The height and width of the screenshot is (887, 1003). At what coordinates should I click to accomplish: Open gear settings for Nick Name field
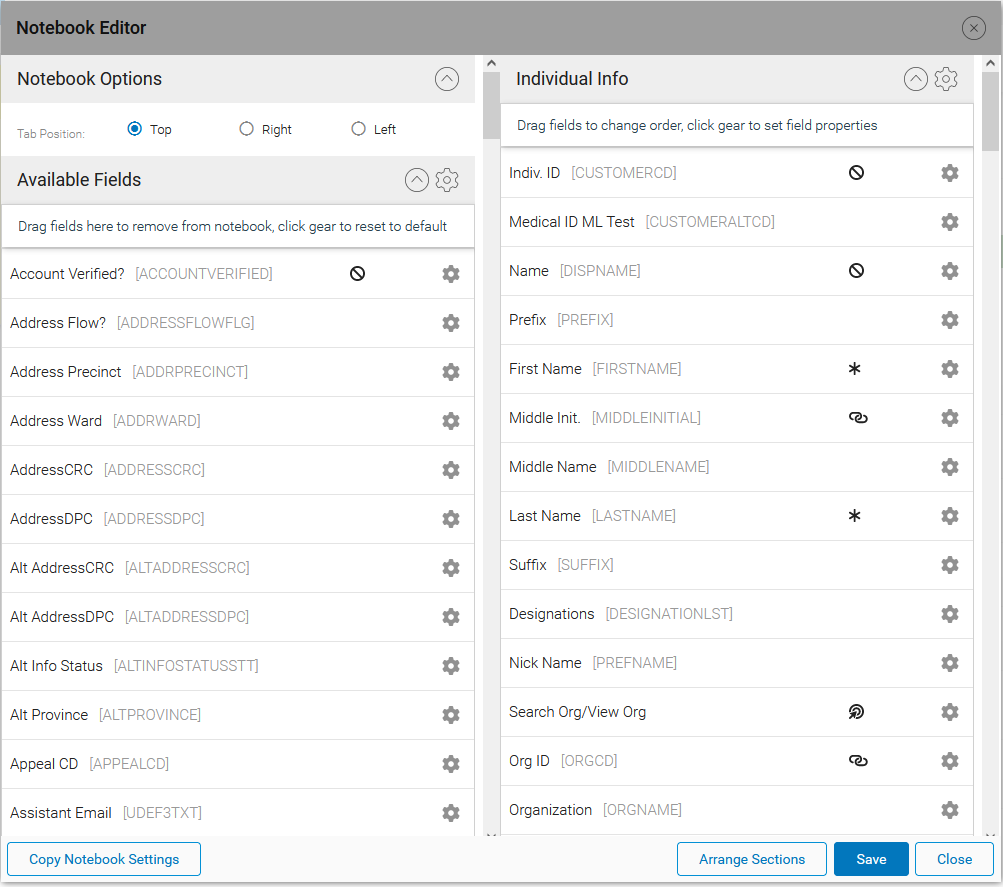pos(950,663)
